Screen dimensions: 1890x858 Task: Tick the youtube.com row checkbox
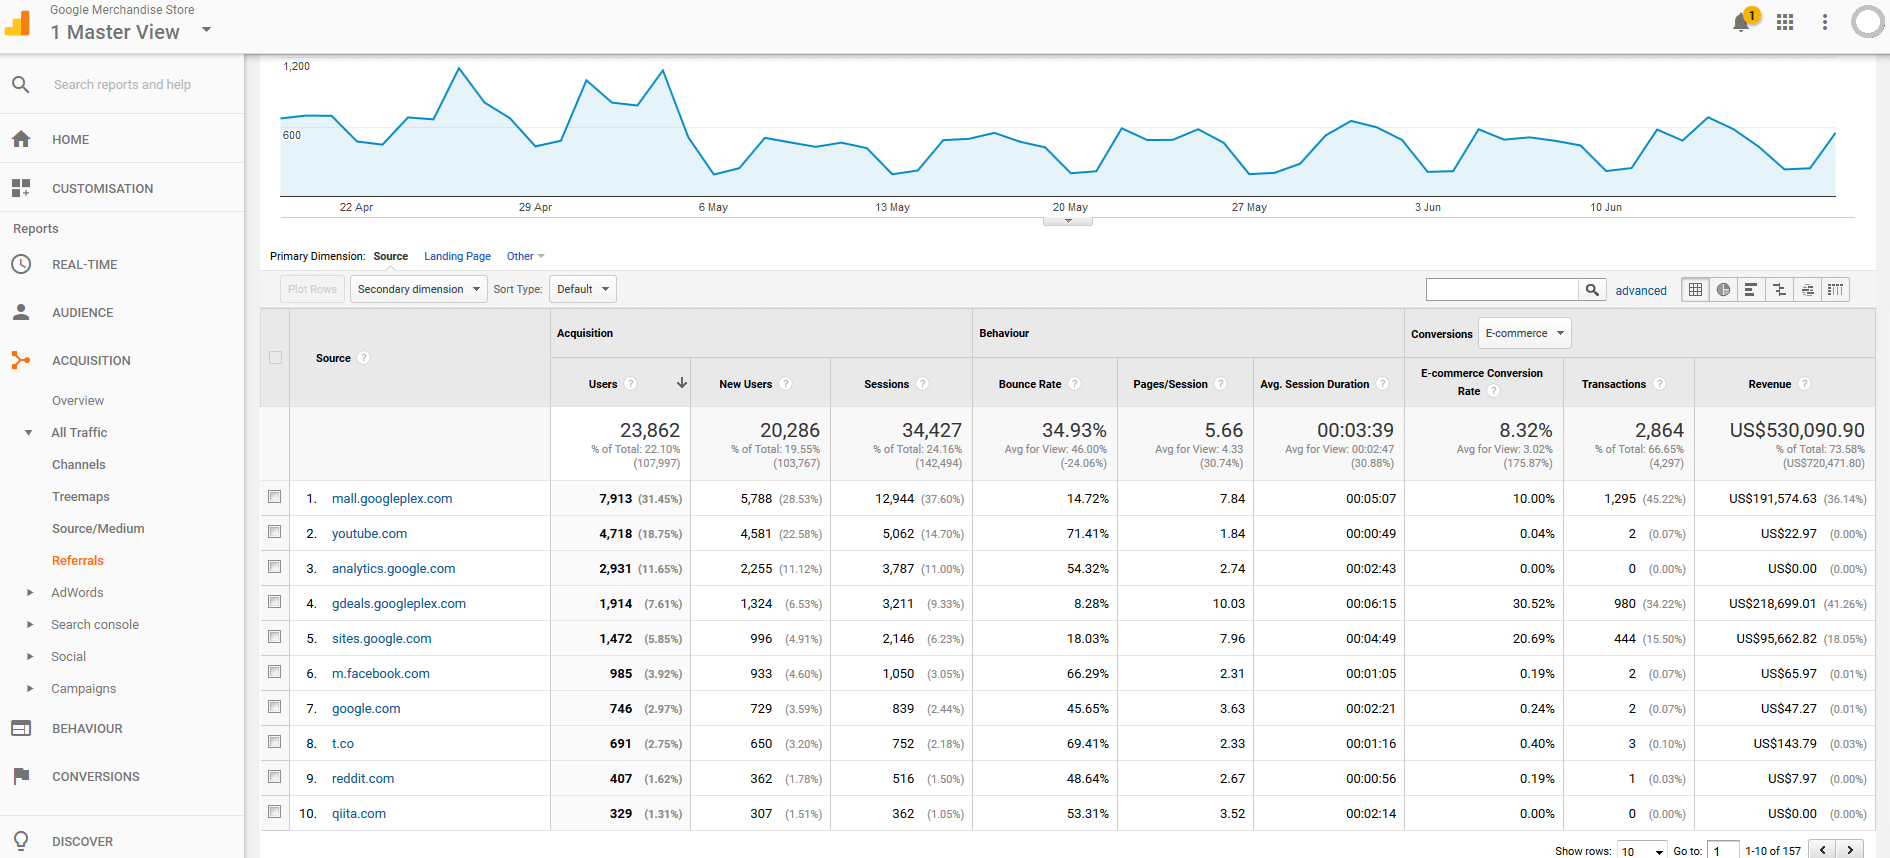click(x=275, y=532)
